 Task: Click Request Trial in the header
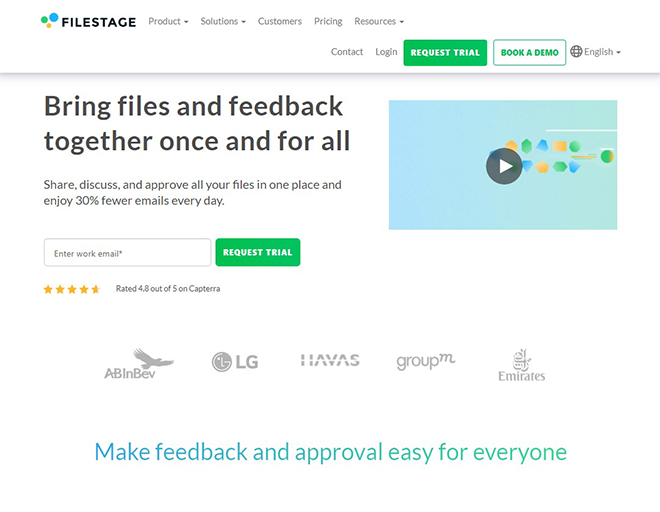tap(445, 53)
